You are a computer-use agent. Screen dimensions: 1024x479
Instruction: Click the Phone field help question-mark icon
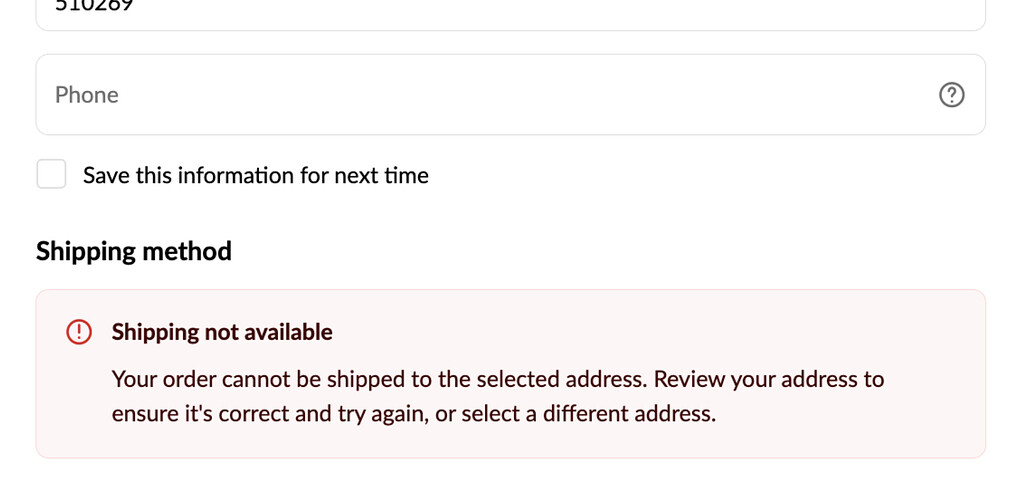pos(951,95)
